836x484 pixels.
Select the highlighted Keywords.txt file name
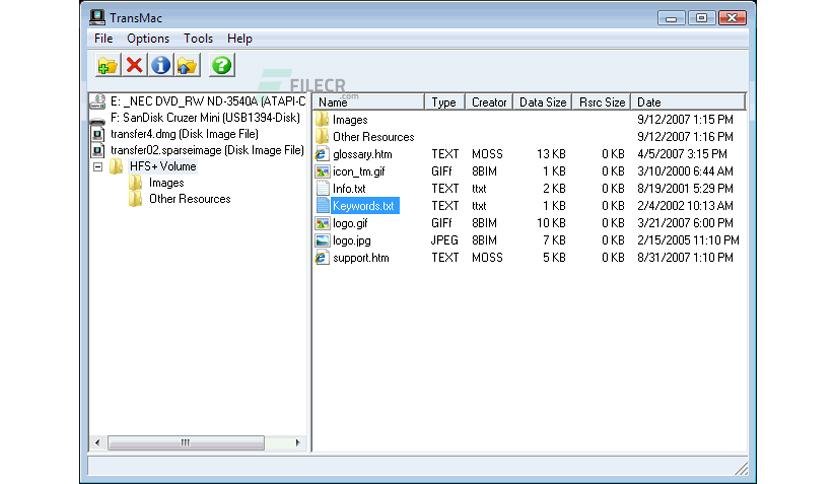click(365, 206)
